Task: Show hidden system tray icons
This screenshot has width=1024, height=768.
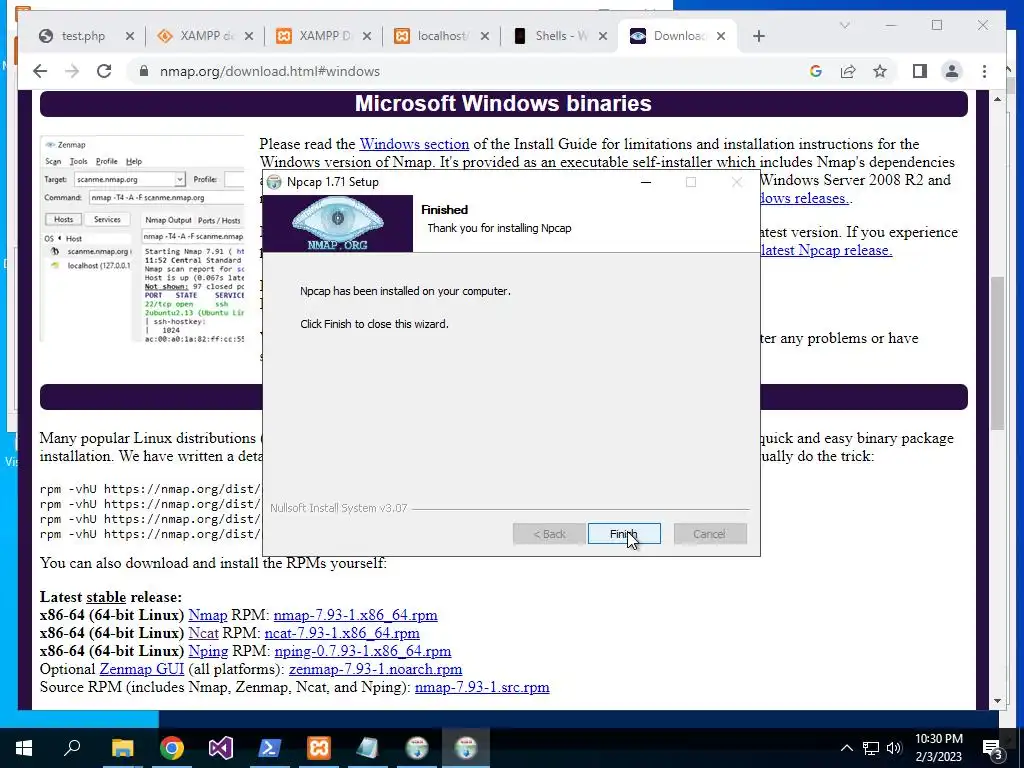Action: pyautogui.click(x=846, y=748)
